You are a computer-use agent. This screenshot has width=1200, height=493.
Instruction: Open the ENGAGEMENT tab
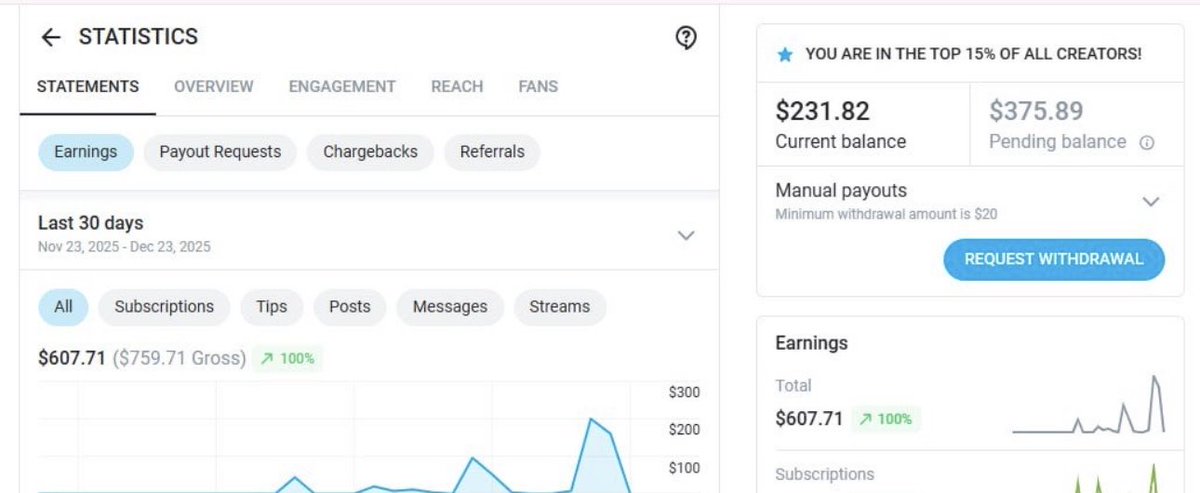click(342, 87)
